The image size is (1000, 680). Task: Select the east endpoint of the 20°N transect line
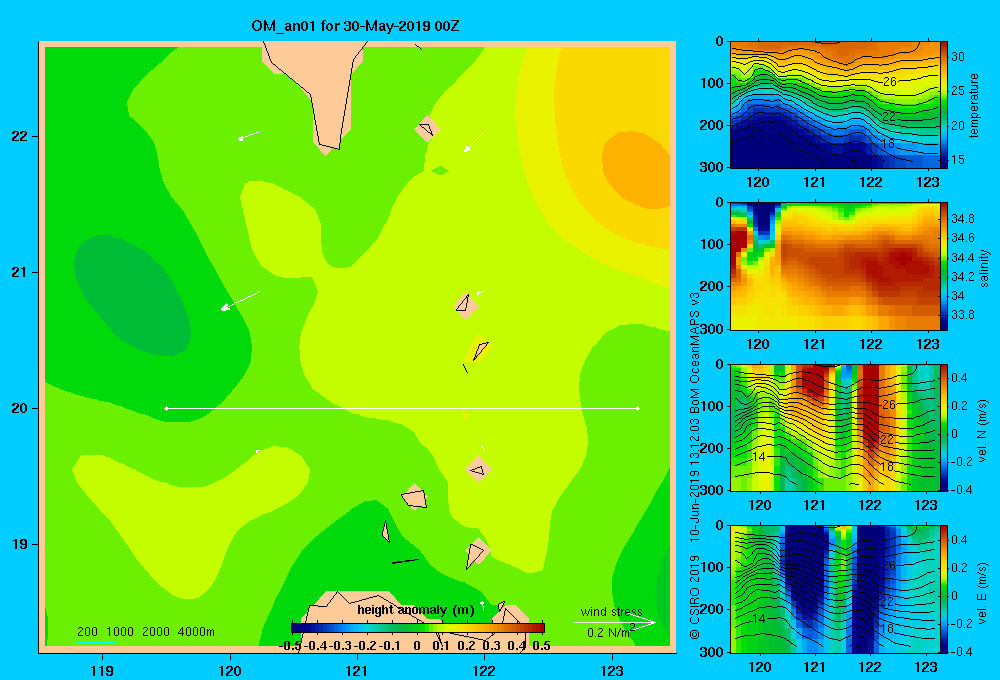point(638,408)
